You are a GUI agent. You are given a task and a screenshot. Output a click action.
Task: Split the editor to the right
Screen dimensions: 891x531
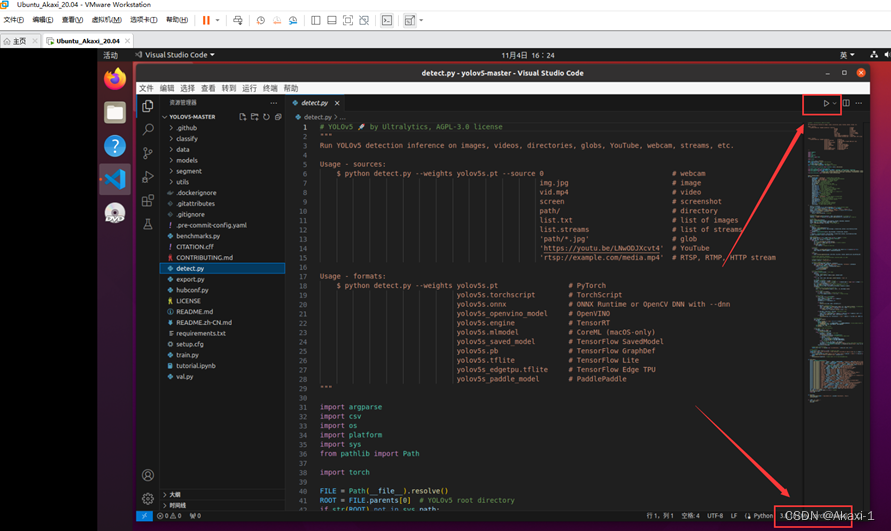click(x=846, y=103)
